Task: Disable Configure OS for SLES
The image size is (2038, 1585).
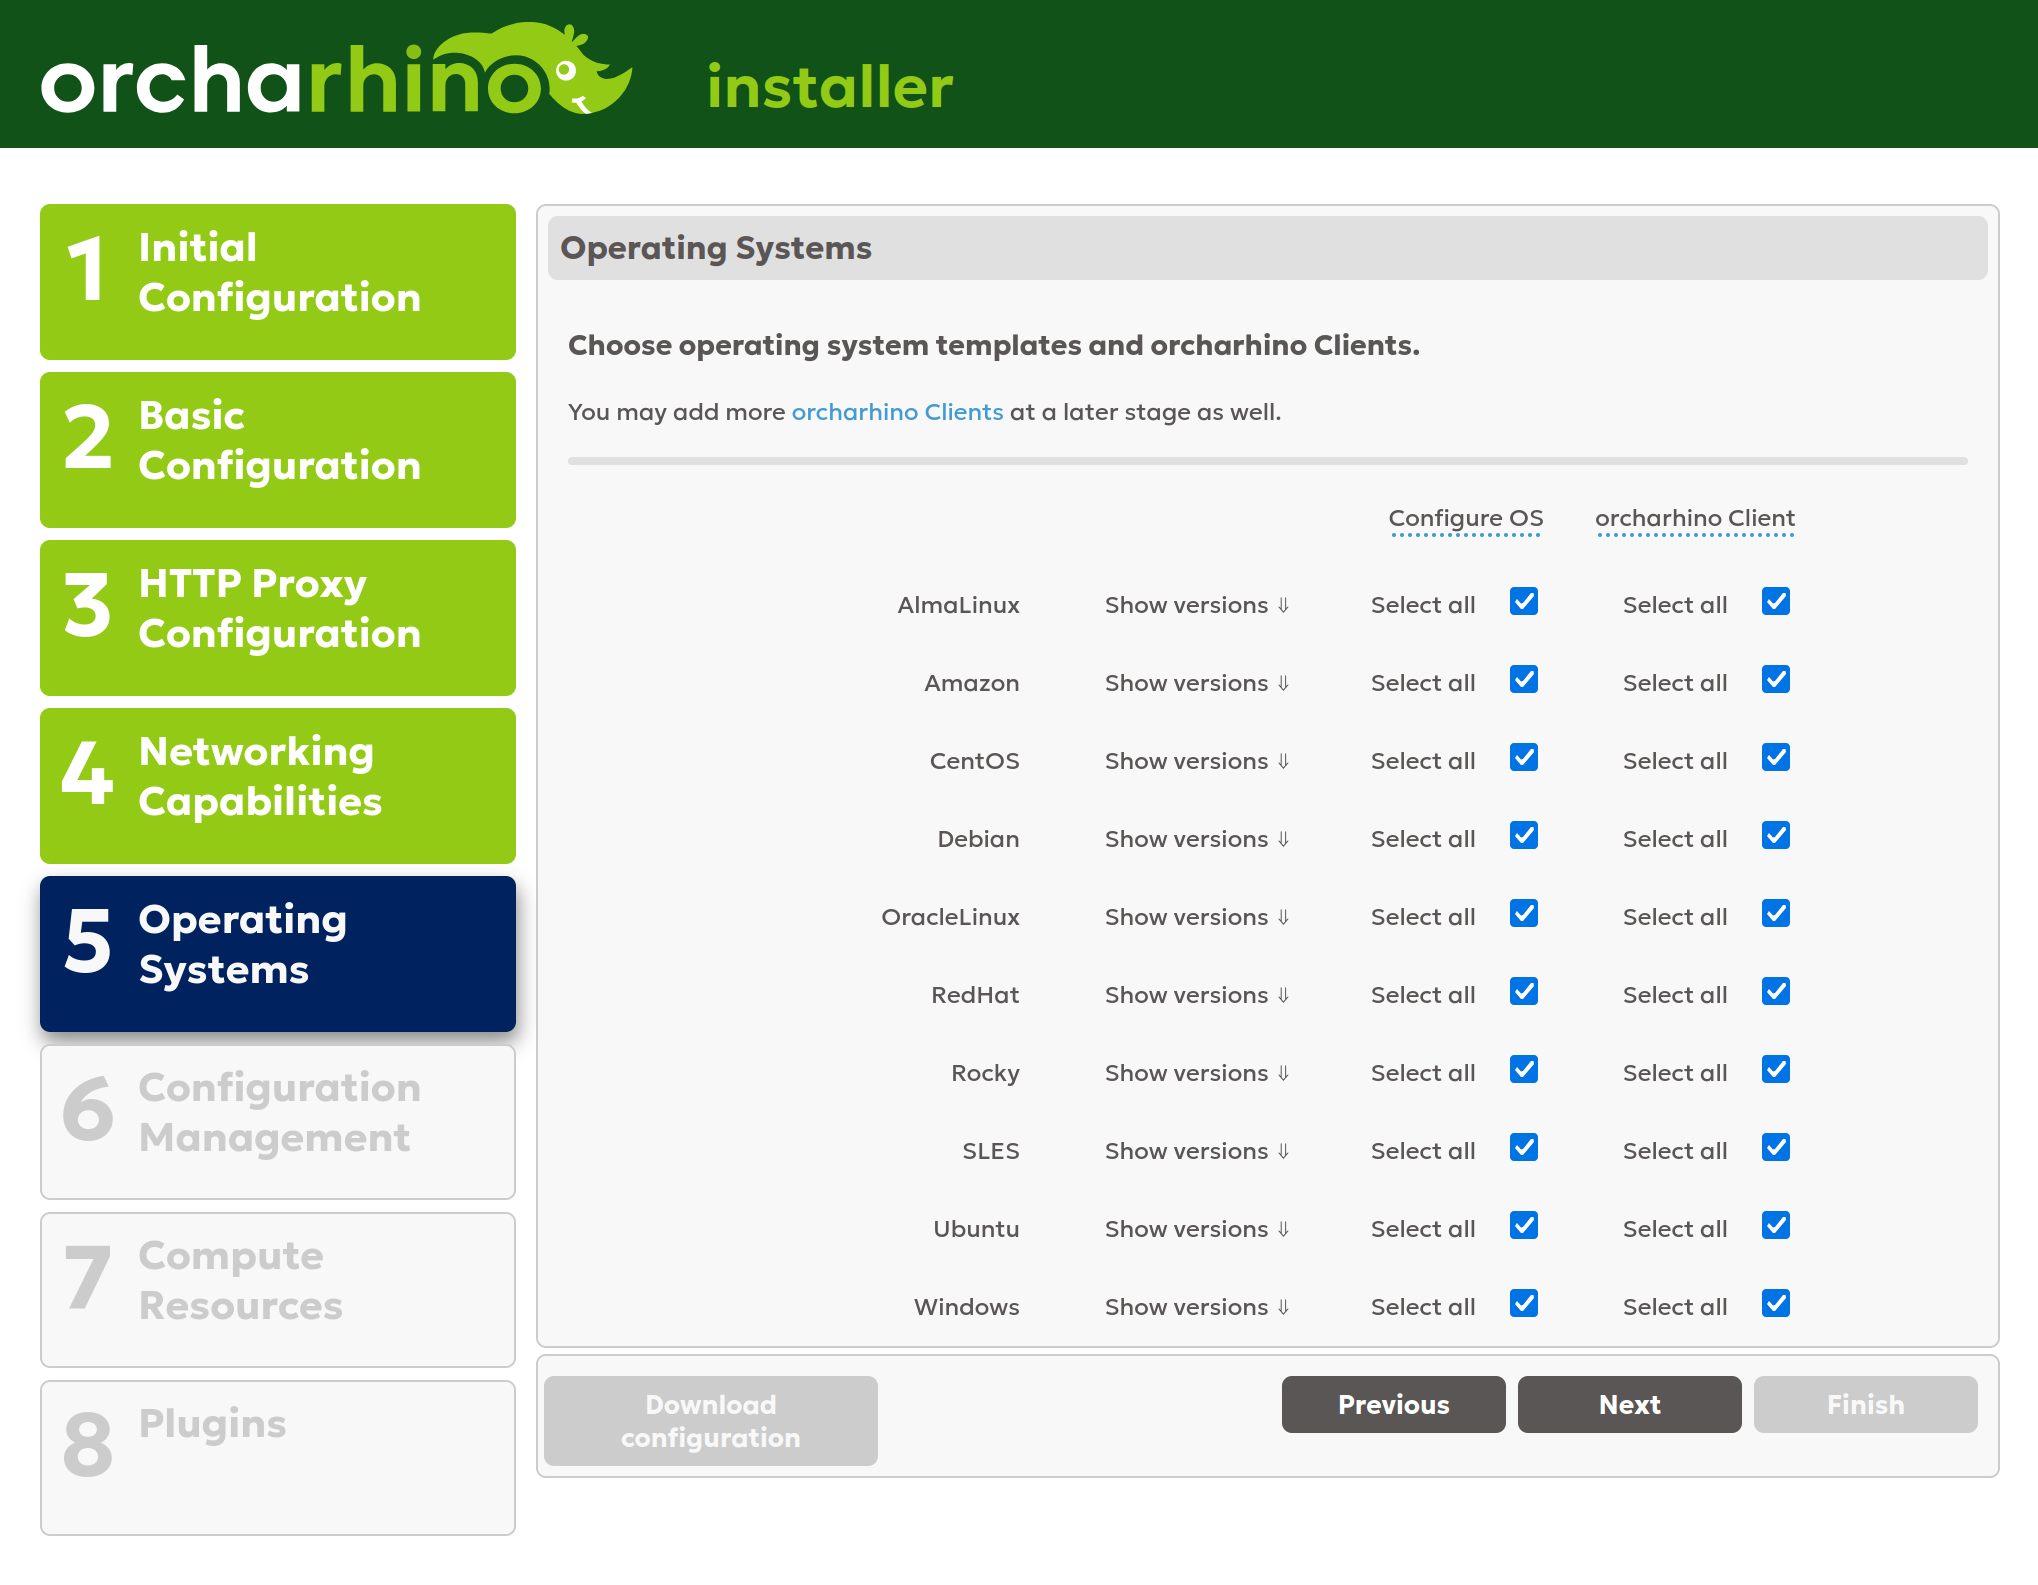Action: click(1523, 1148)
